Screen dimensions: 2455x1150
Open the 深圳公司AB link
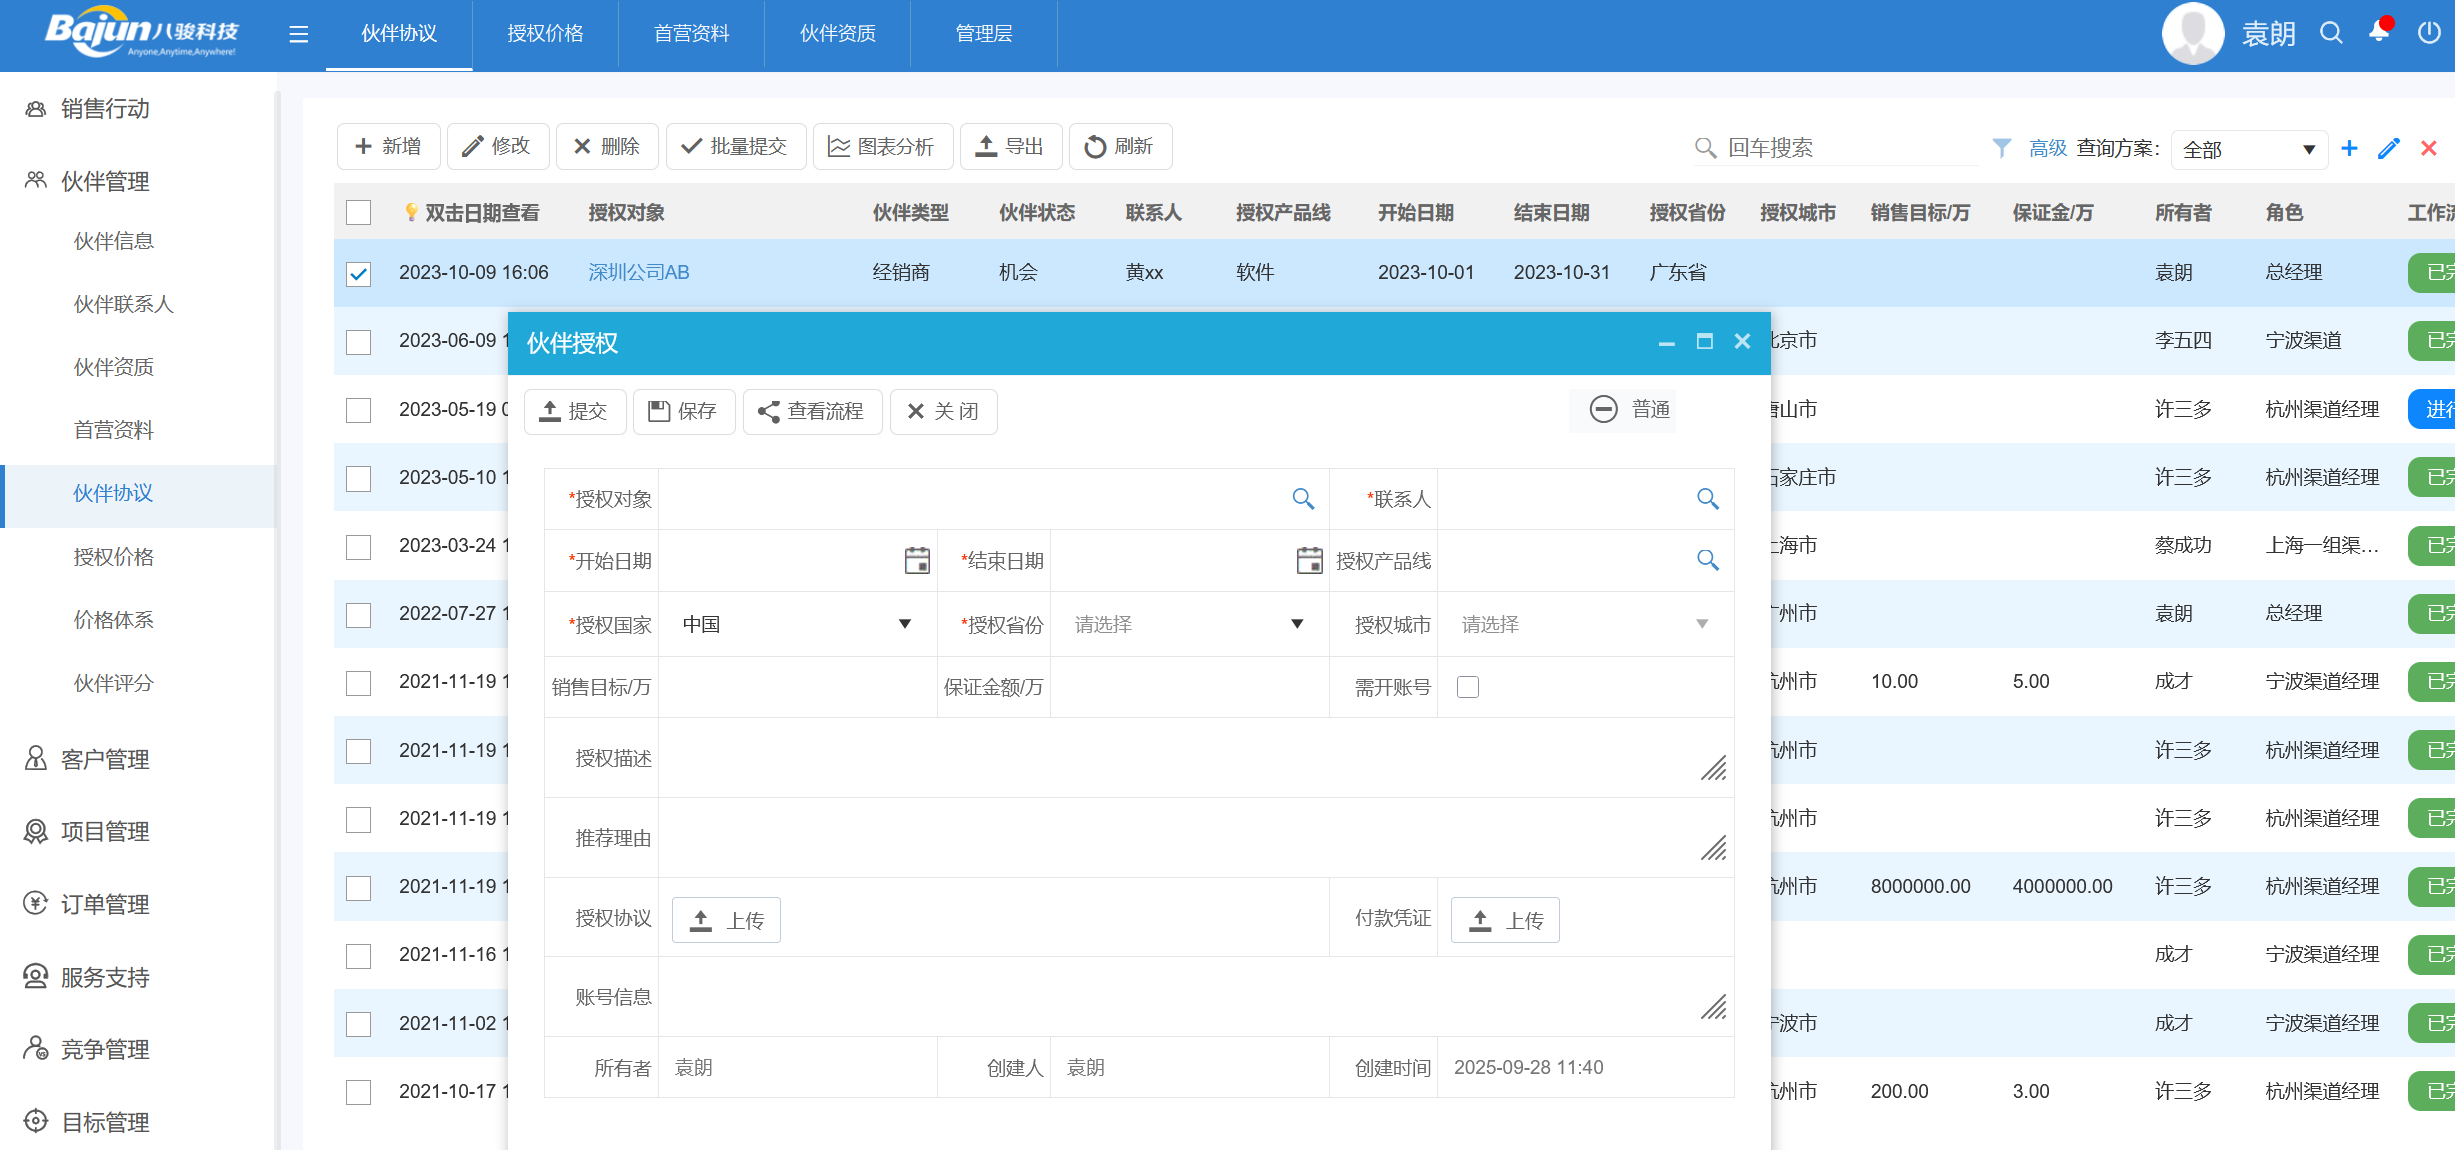coord(638,272)
